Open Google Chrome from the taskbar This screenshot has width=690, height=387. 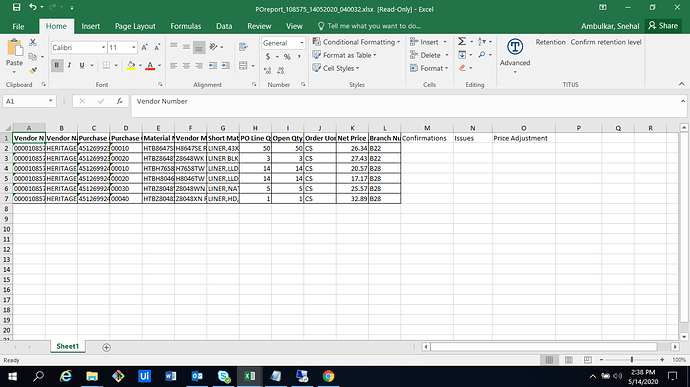click(x=328, y=376)
